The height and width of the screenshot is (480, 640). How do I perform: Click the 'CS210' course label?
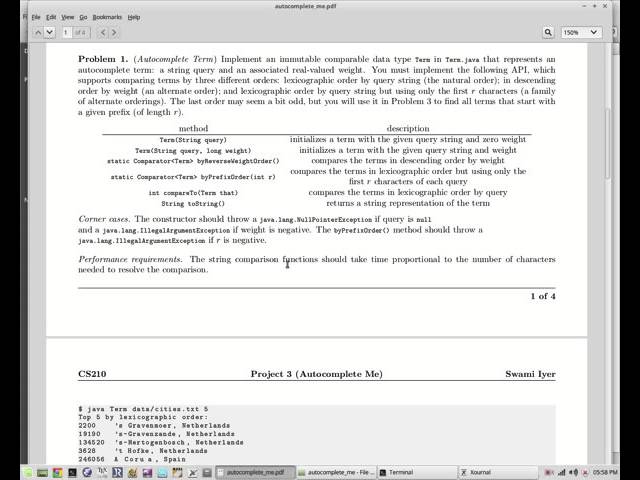pos(92,374)
